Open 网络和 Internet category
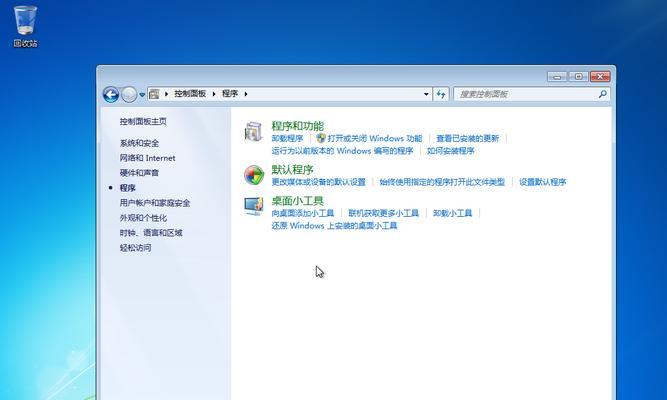 (147, 158)
